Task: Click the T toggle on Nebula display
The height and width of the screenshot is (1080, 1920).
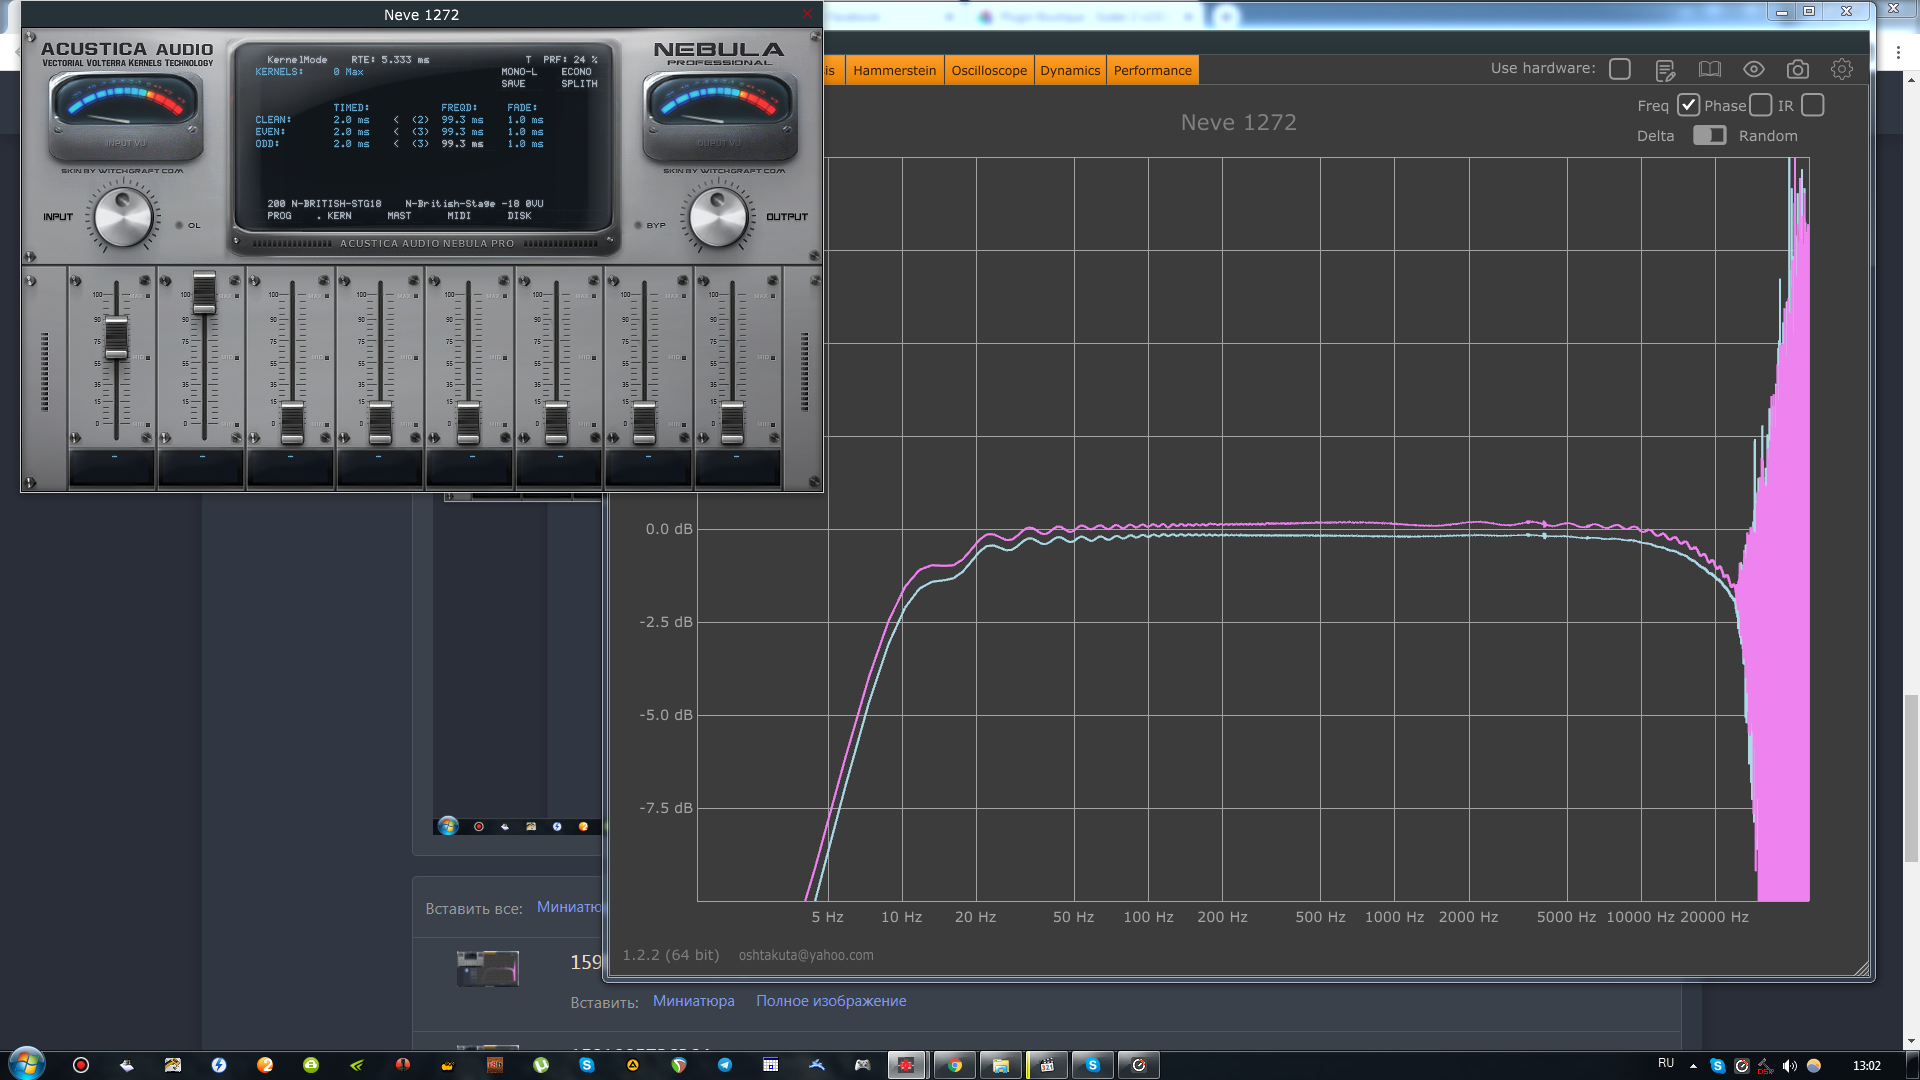Action: tap(528, 60)
